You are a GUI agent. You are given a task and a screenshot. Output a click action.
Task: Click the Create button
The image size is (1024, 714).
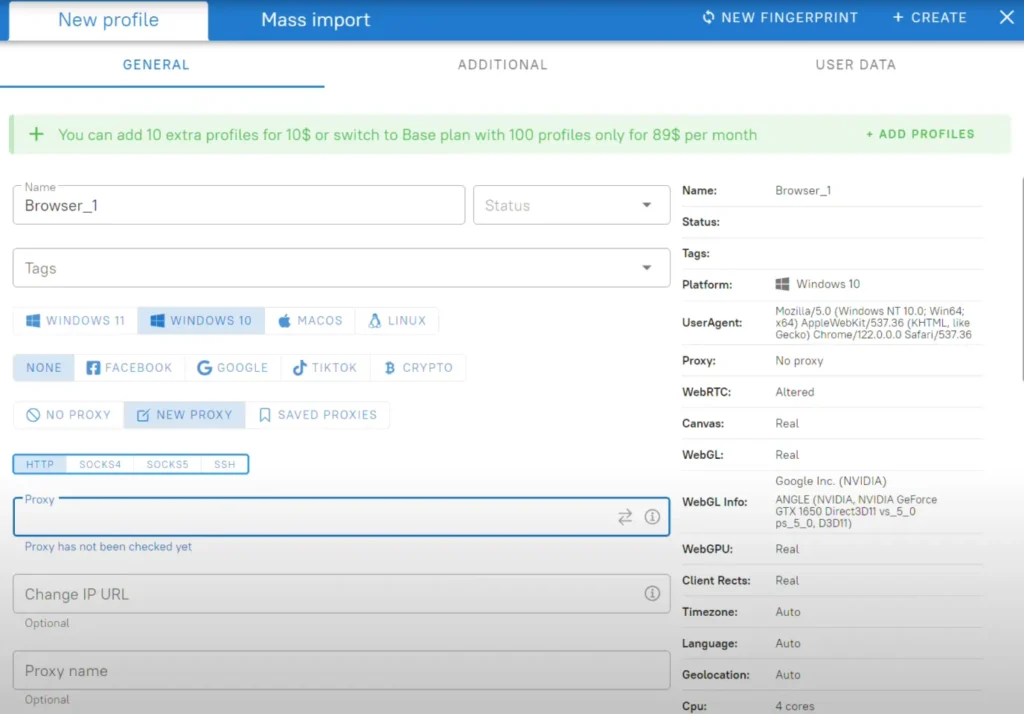tap(930, 18)
